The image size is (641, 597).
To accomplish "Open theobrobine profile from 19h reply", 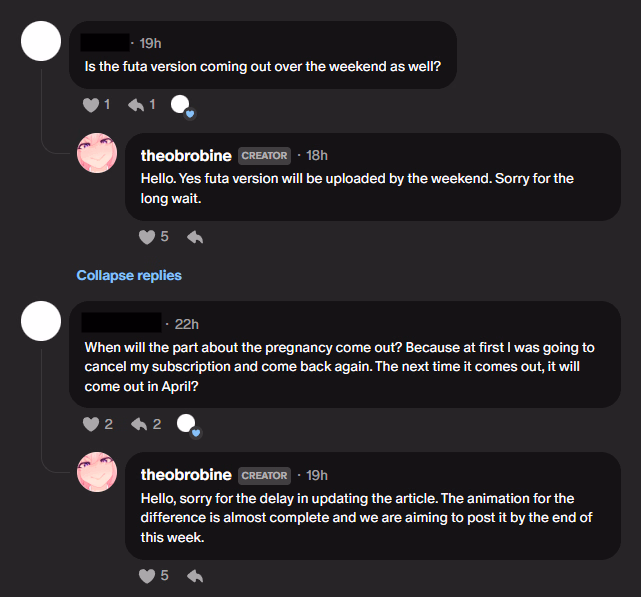I will [186, 475].
